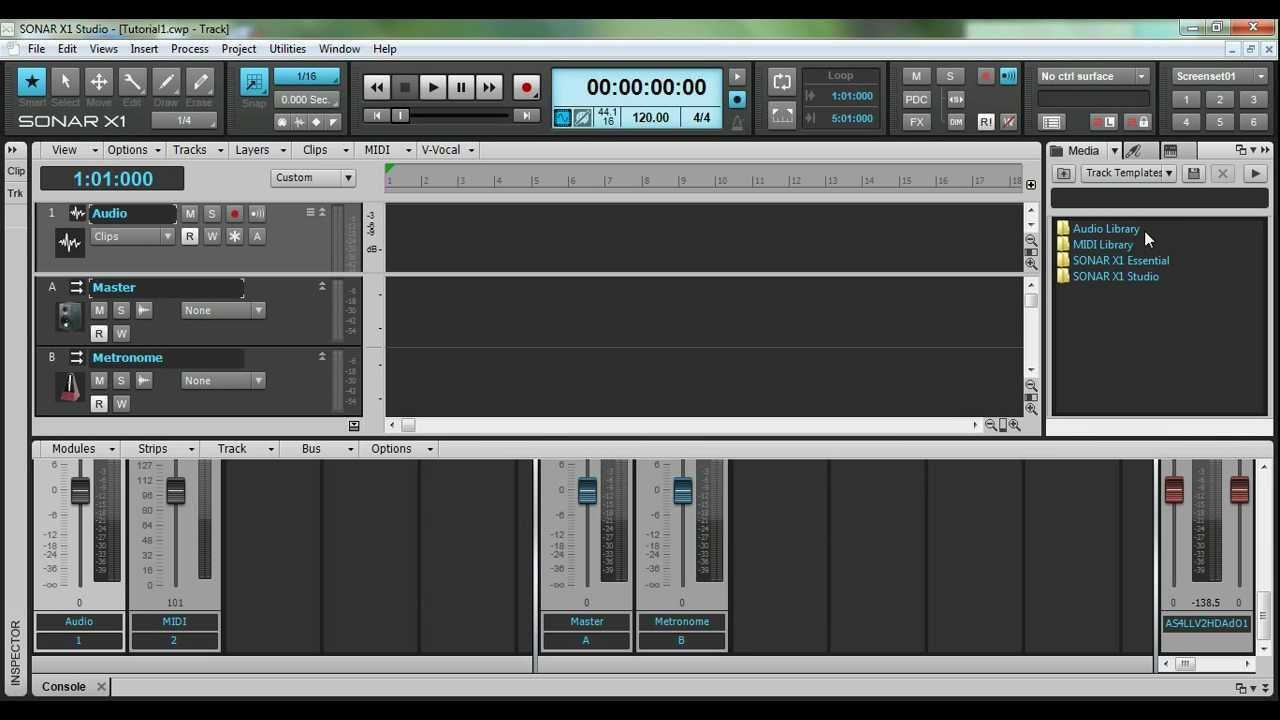1280x720 pixels.
Task: Arm the Audio track for recording
Action: click(234, 214)
